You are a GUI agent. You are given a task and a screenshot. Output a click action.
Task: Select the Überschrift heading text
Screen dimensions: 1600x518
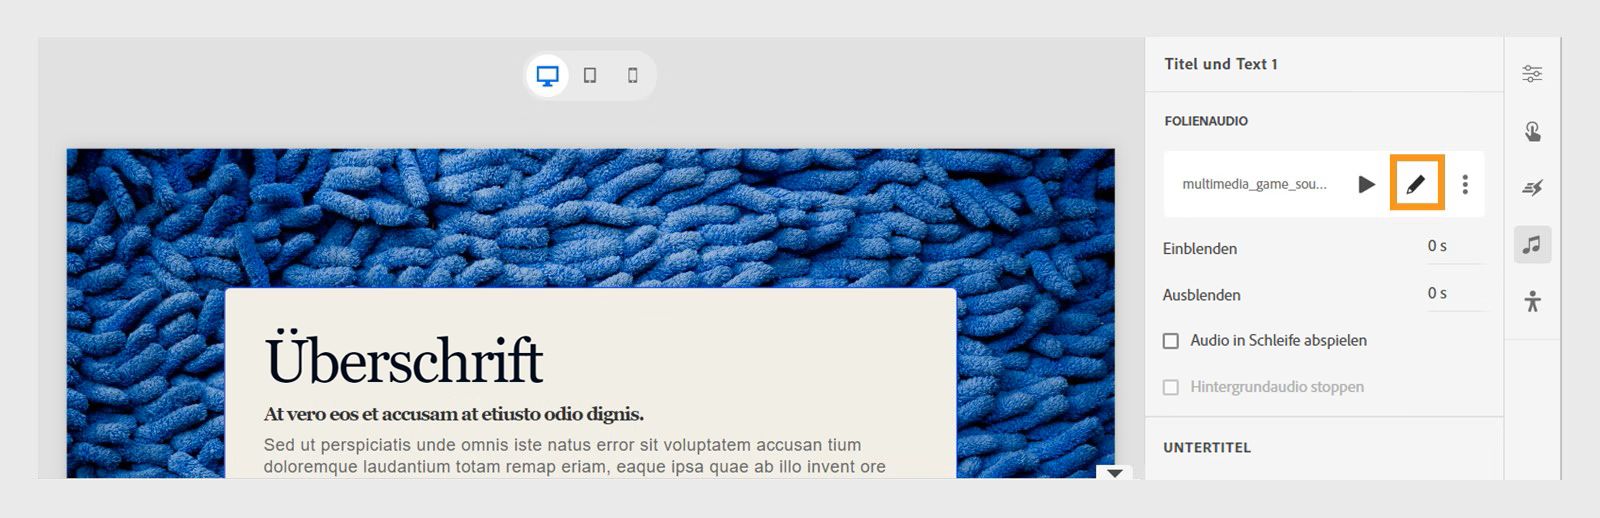pyautogui.click(x=404, y=359)
